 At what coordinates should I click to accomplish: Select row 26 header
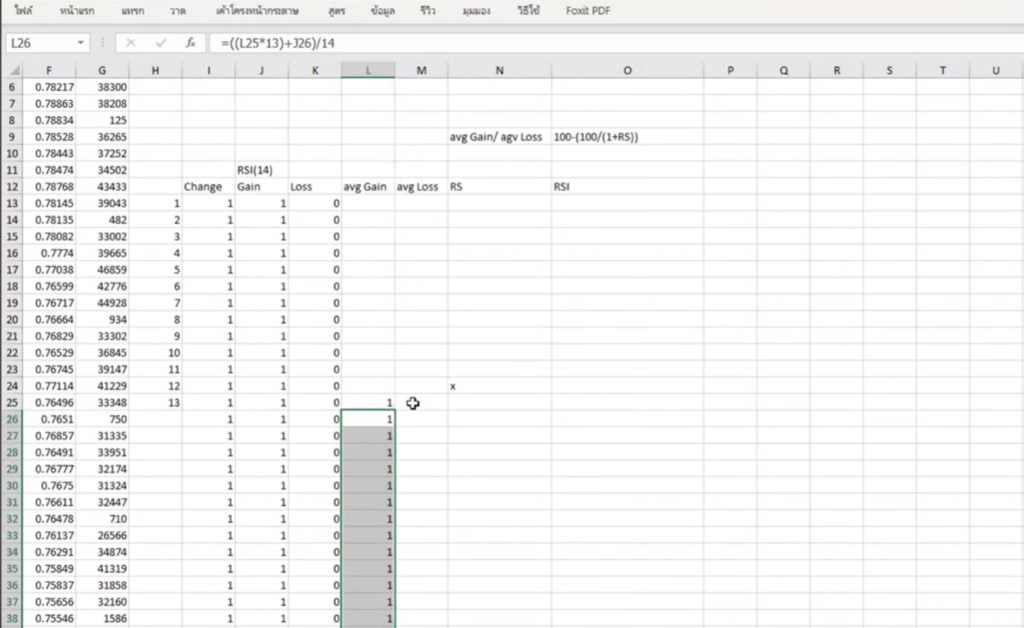[12, 420]
